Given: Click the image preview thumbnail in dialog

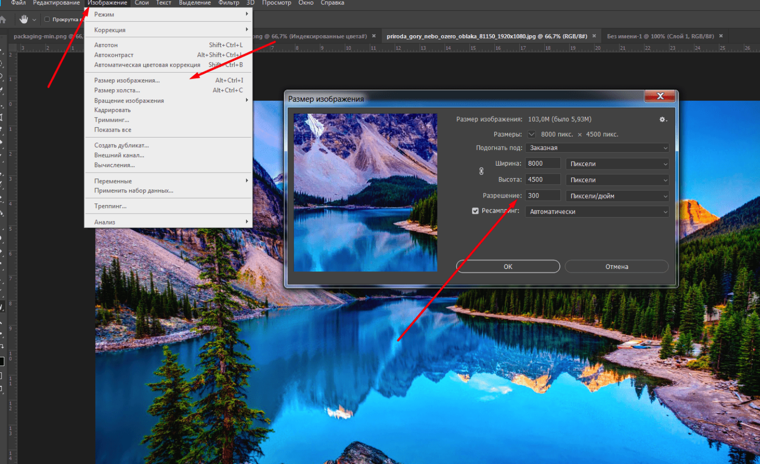Looking at the screenshot, I should pyautogui.click(x=365, y=191).
